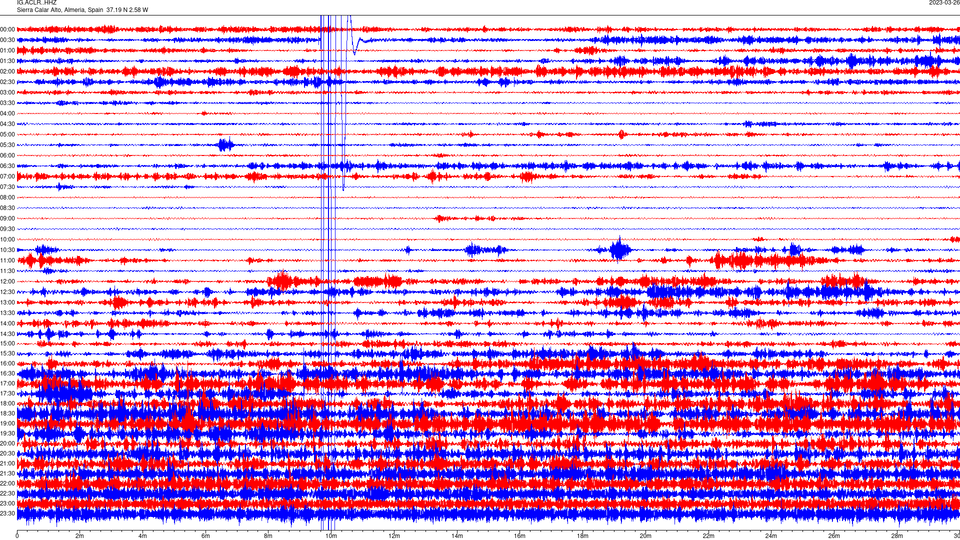Viewport: 960px width, 540px height.
Task: Pick the 05:30 trace label
Action: [7, 145]
